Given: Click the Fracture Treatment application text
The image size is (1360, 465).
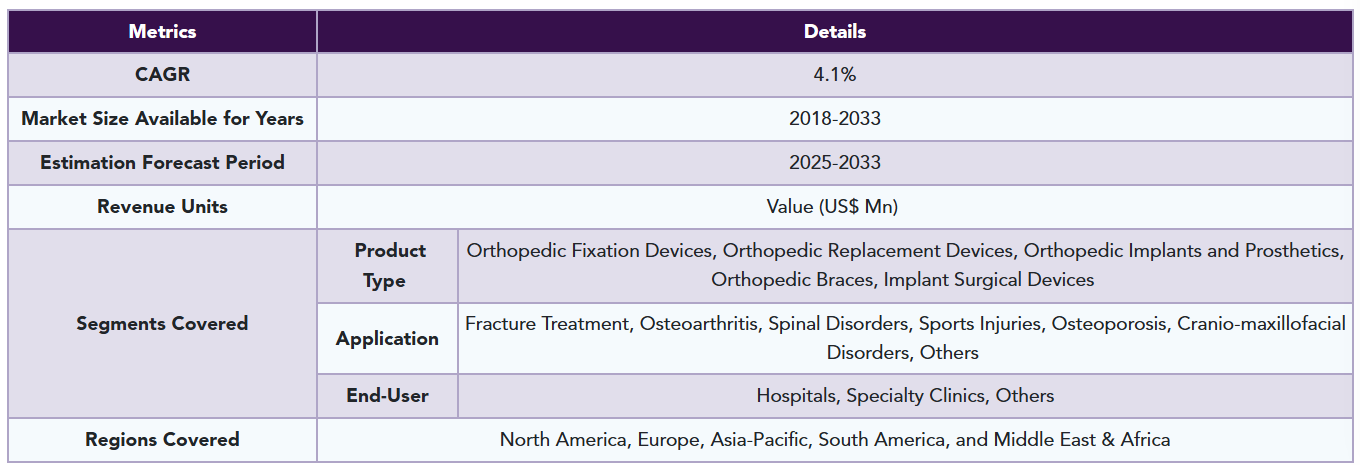Looking at the screenshot, I should [x=547, y=324].
